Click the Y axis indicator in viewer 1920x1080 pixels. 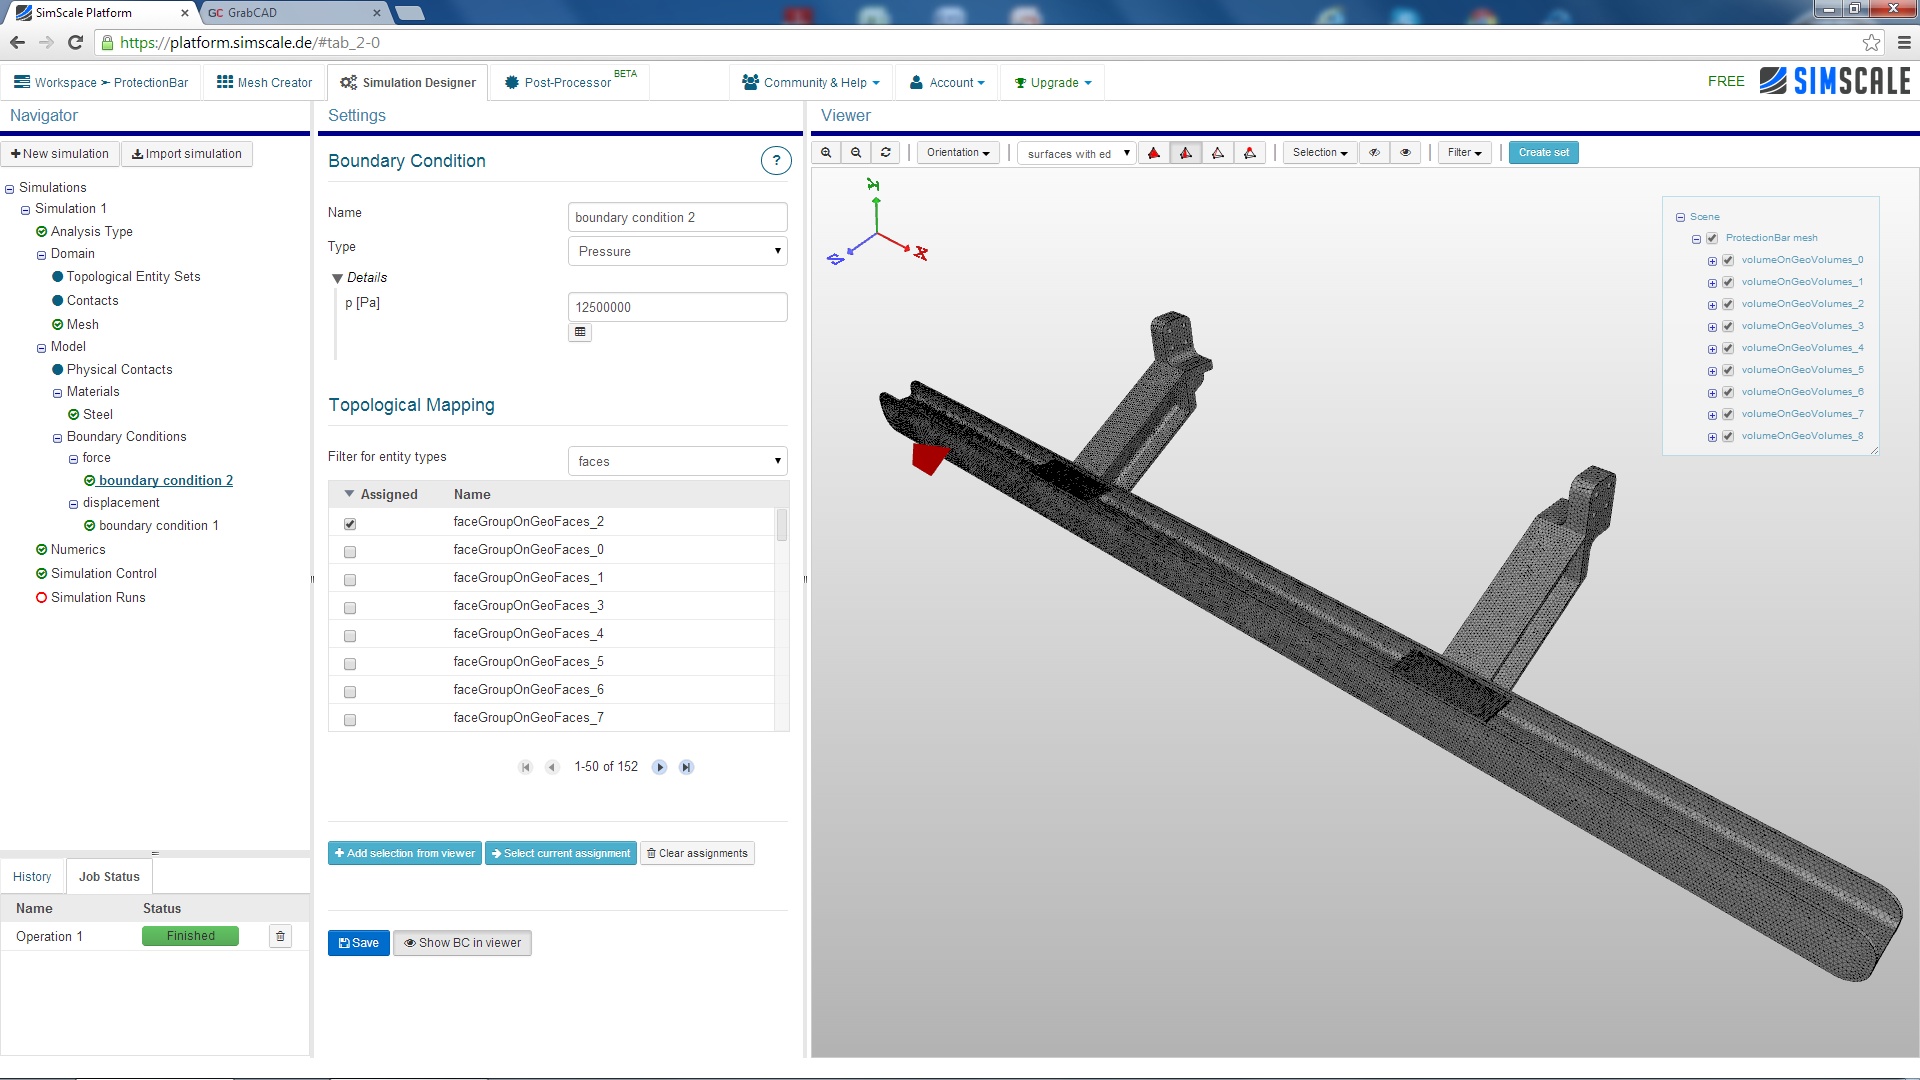pos(873,185)
